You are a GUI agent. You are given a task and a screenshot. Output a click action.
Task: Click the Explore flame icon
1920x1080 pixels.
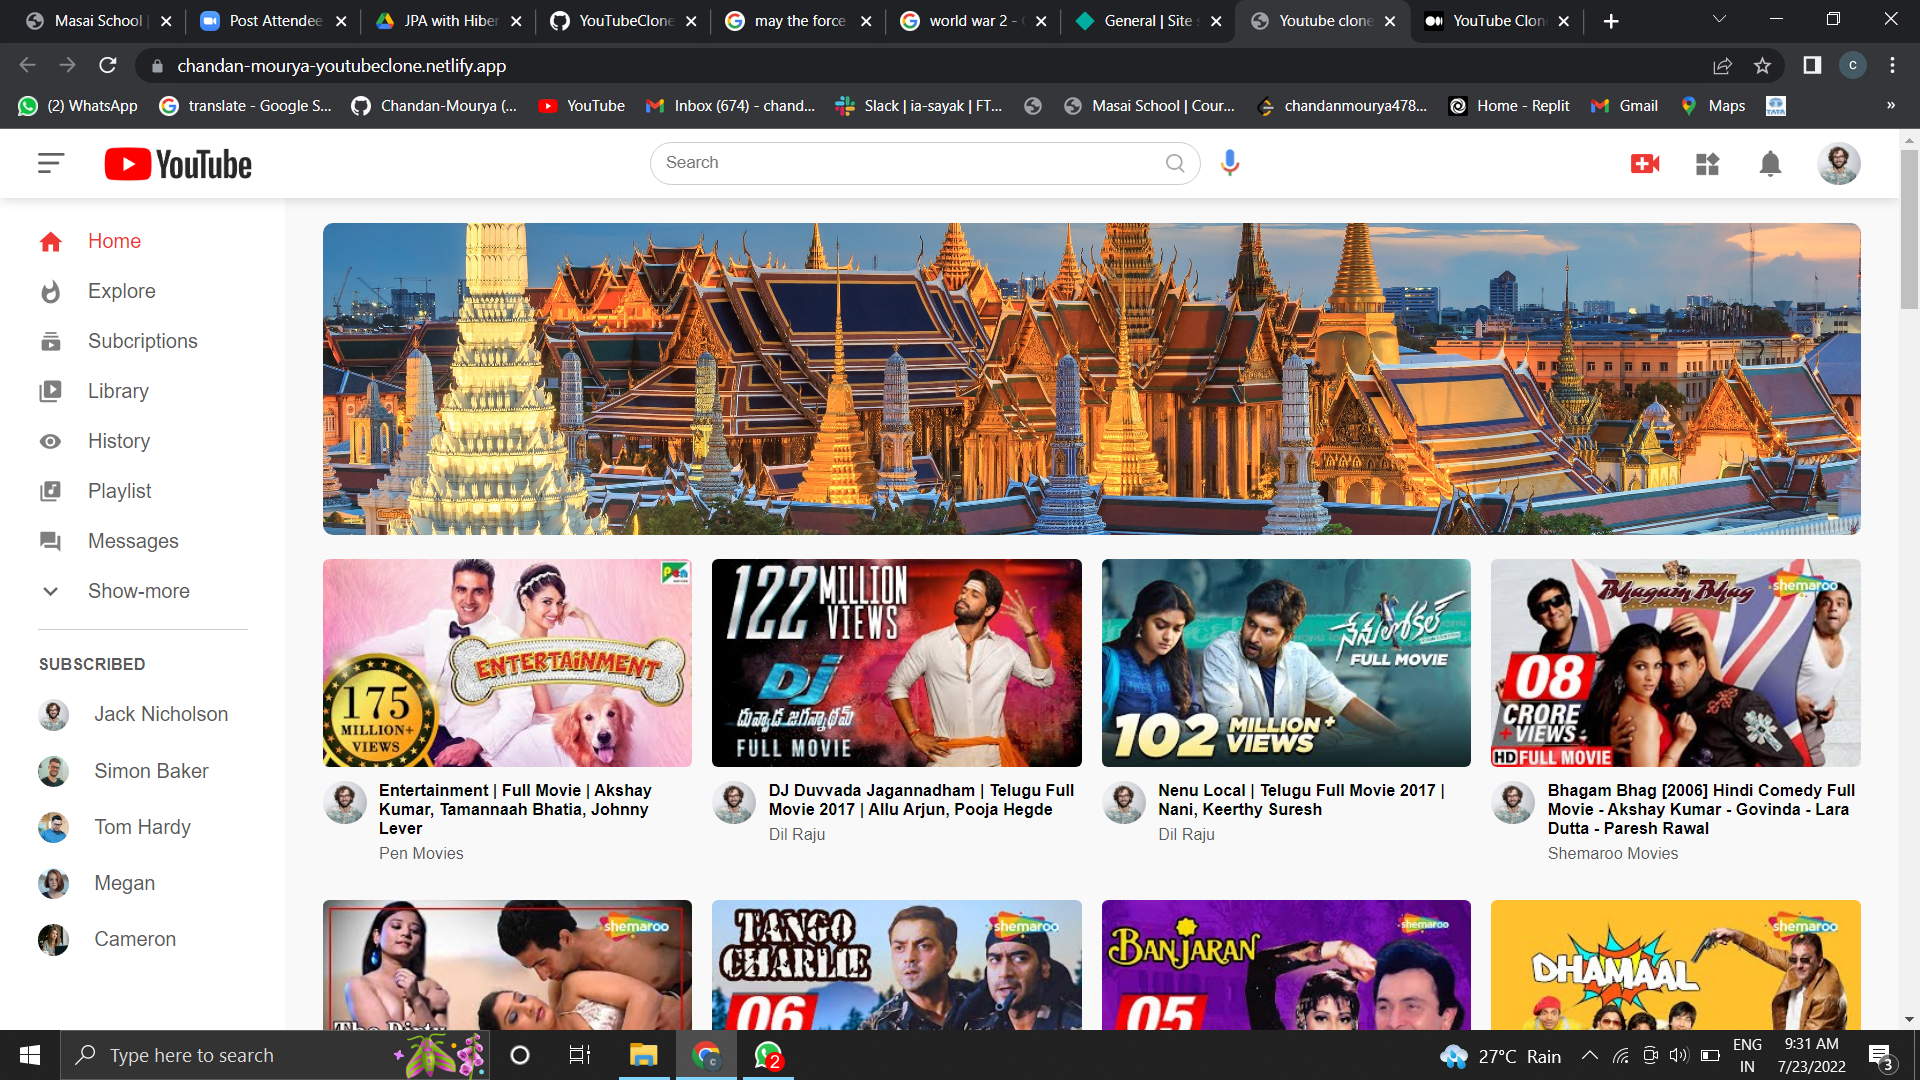[51, 291]
